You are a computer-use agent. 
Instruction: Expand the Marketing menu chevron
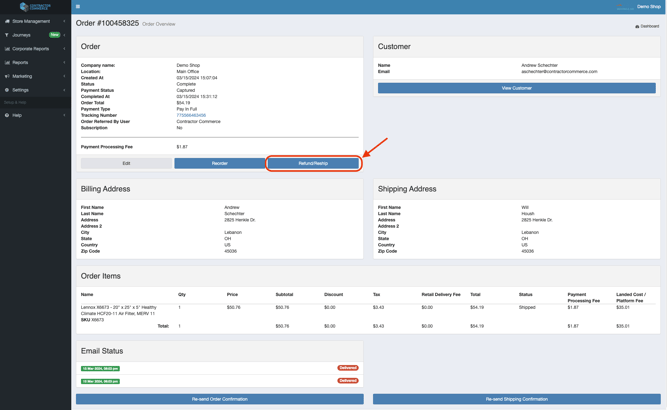coord(64,76)
